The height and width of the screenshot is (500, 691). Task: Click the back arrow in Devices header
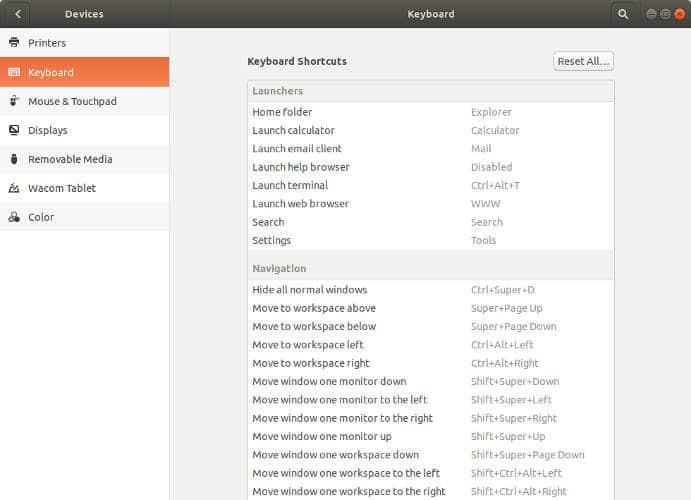point(17,14)
